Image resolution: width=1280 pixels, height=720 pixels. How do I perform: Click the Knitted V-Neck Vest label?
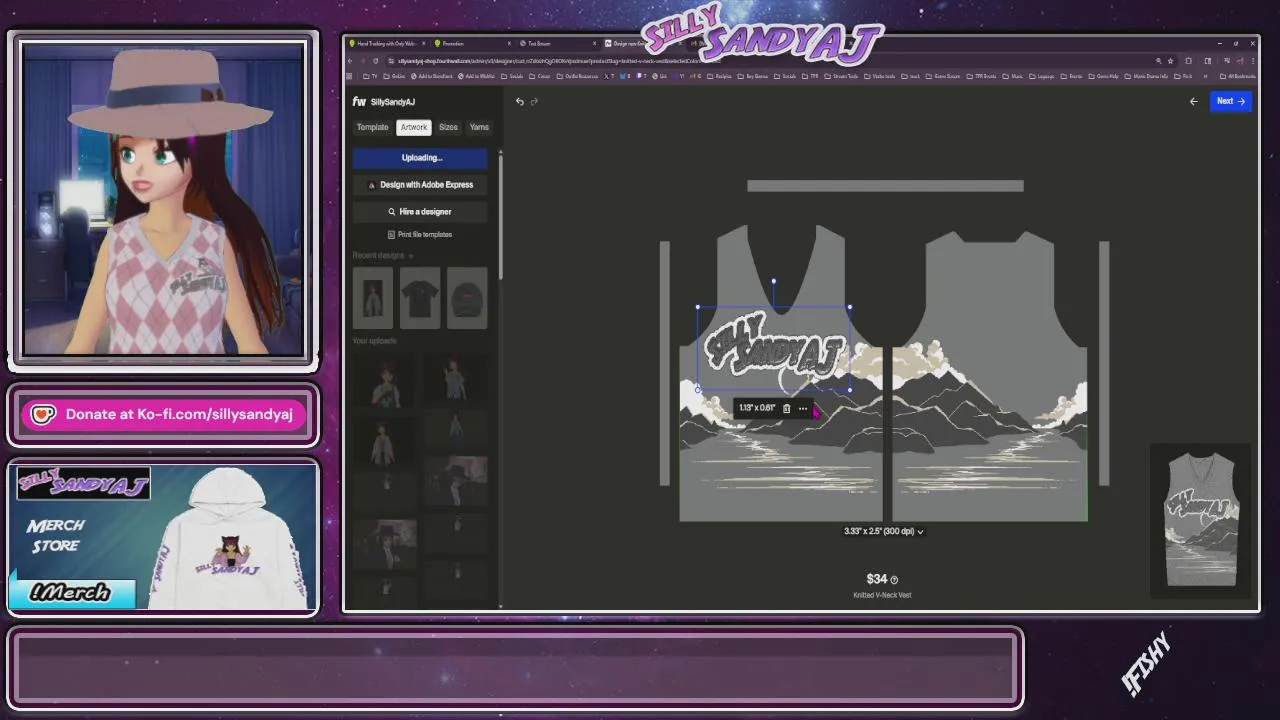point(882,595)
